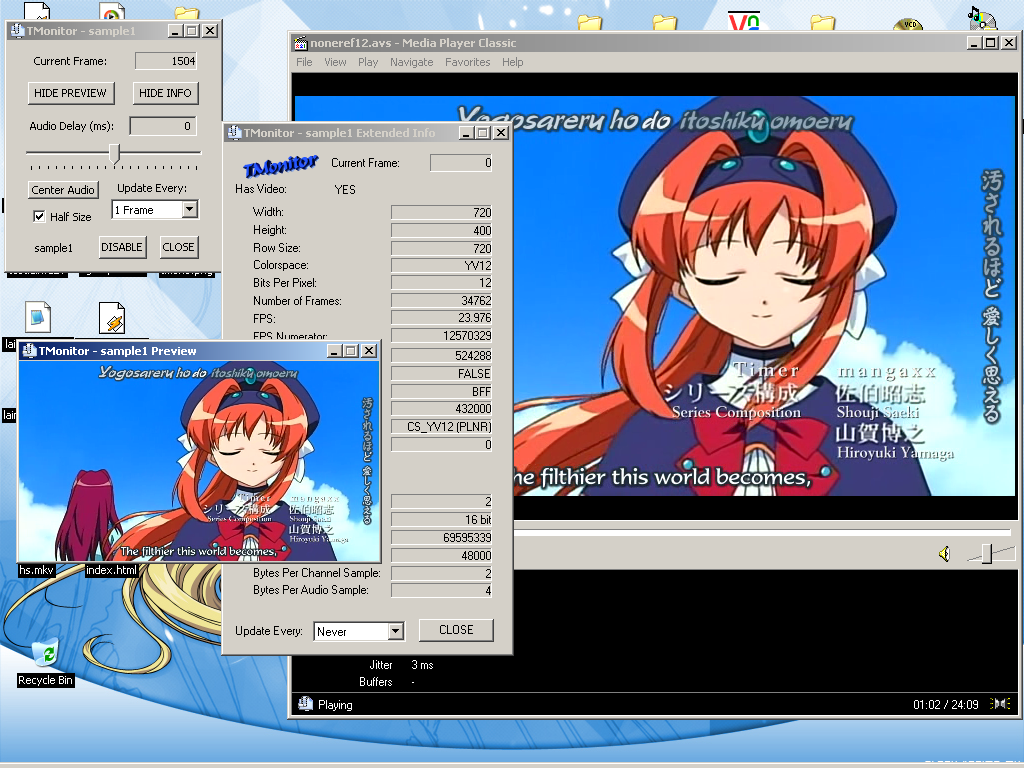The image size is (1024, 768).
Task: Click the Media Player Classic title bar icon
Action: [x=300, y=43]
